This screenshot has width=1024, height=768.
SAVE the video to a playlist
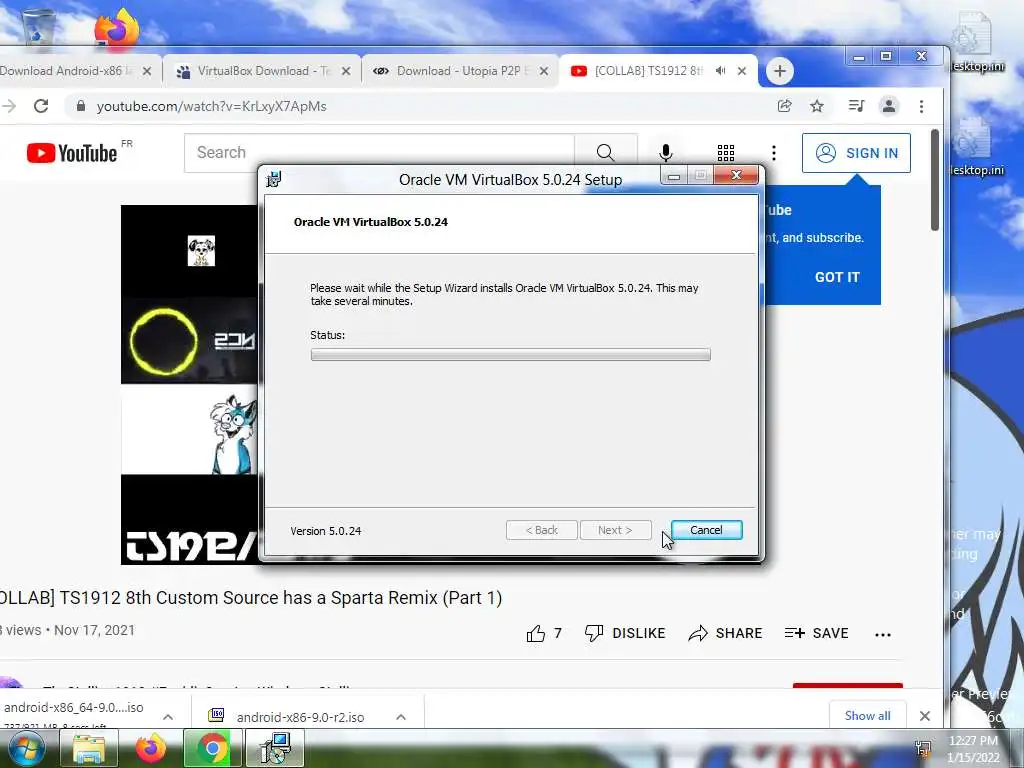coord(816,633)
